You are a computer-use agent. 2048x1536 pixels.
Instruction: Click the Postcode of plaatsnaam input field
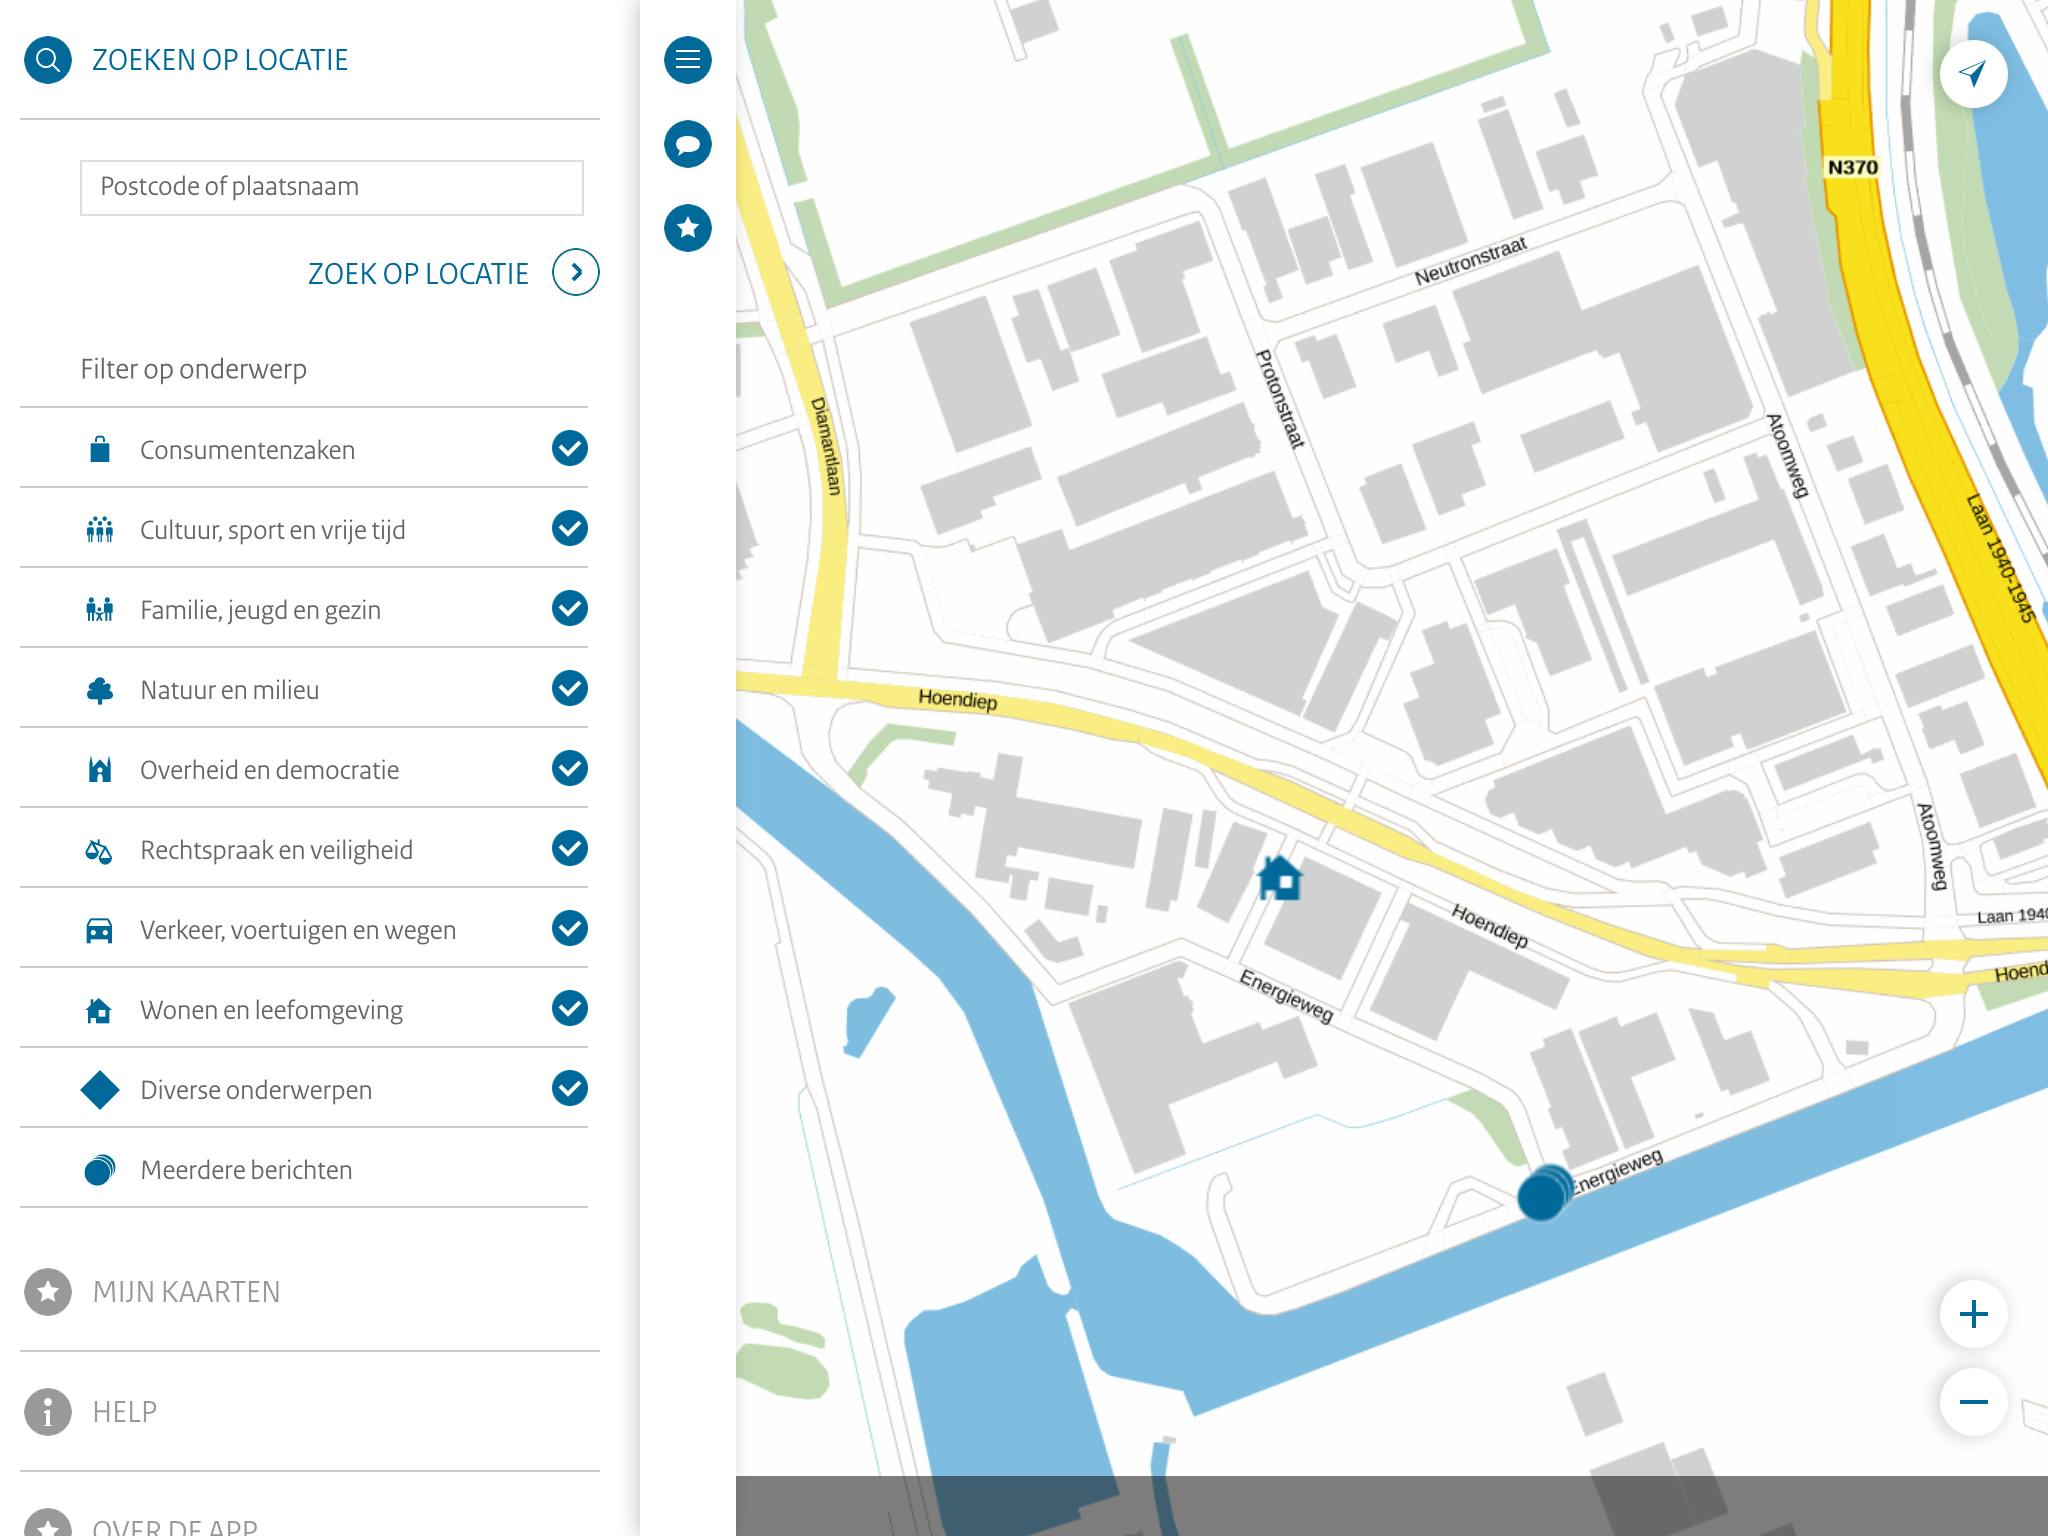tap(331, 186)
